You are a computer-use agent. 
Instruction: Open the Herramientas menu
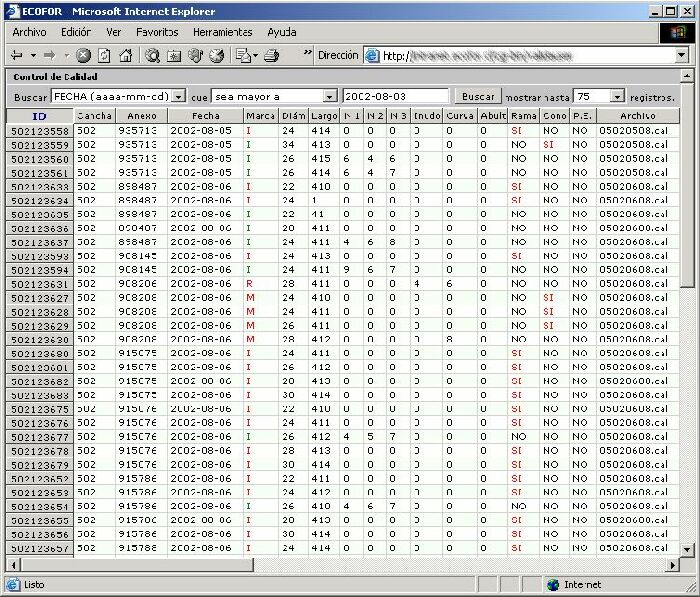tap(223, 32)
